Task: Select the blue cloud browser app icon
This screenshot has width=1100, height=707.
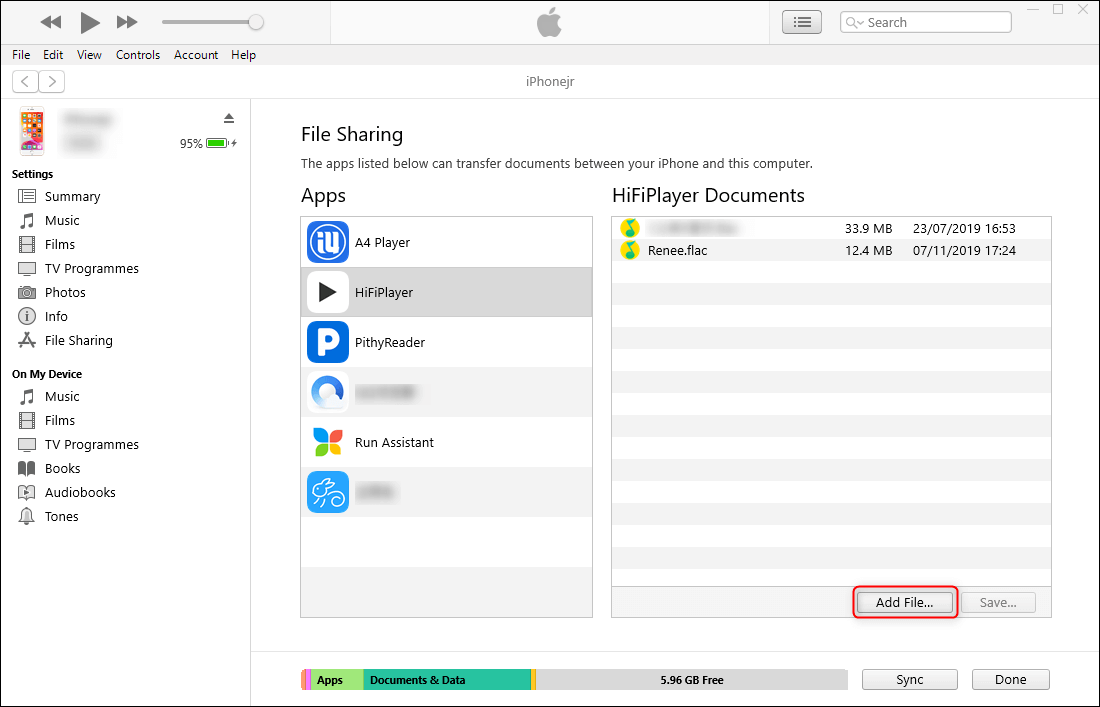Action: pos(328,392)
